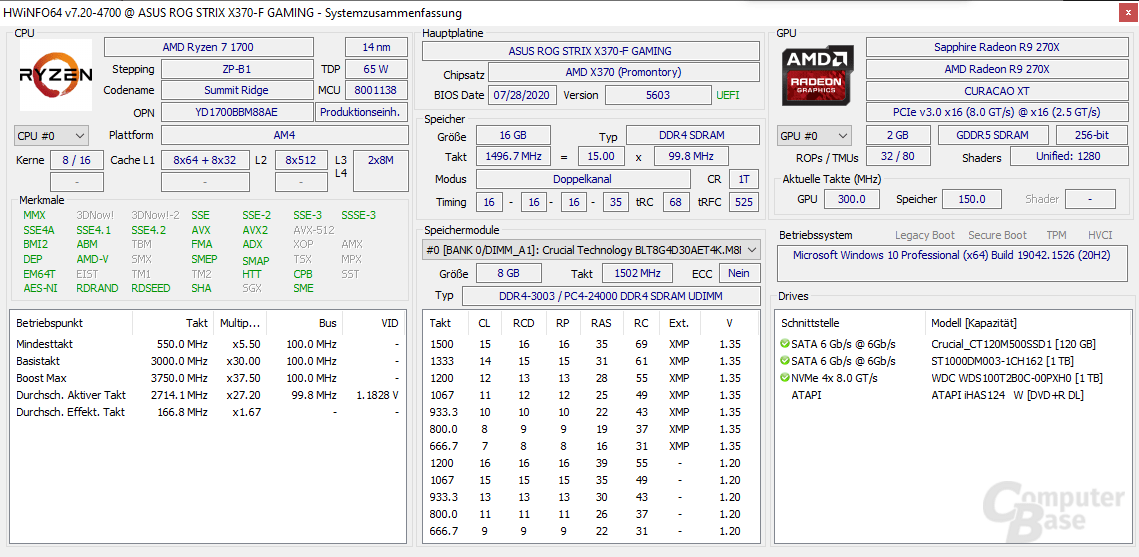Click the 65 W TDP field

376,70
